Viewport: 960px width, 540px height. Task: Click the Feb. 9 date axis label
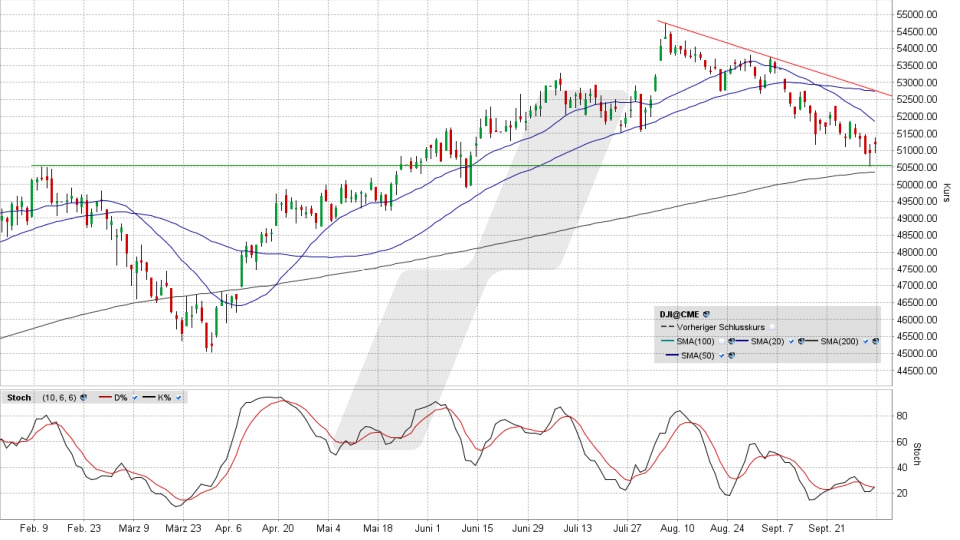(34, 528)
